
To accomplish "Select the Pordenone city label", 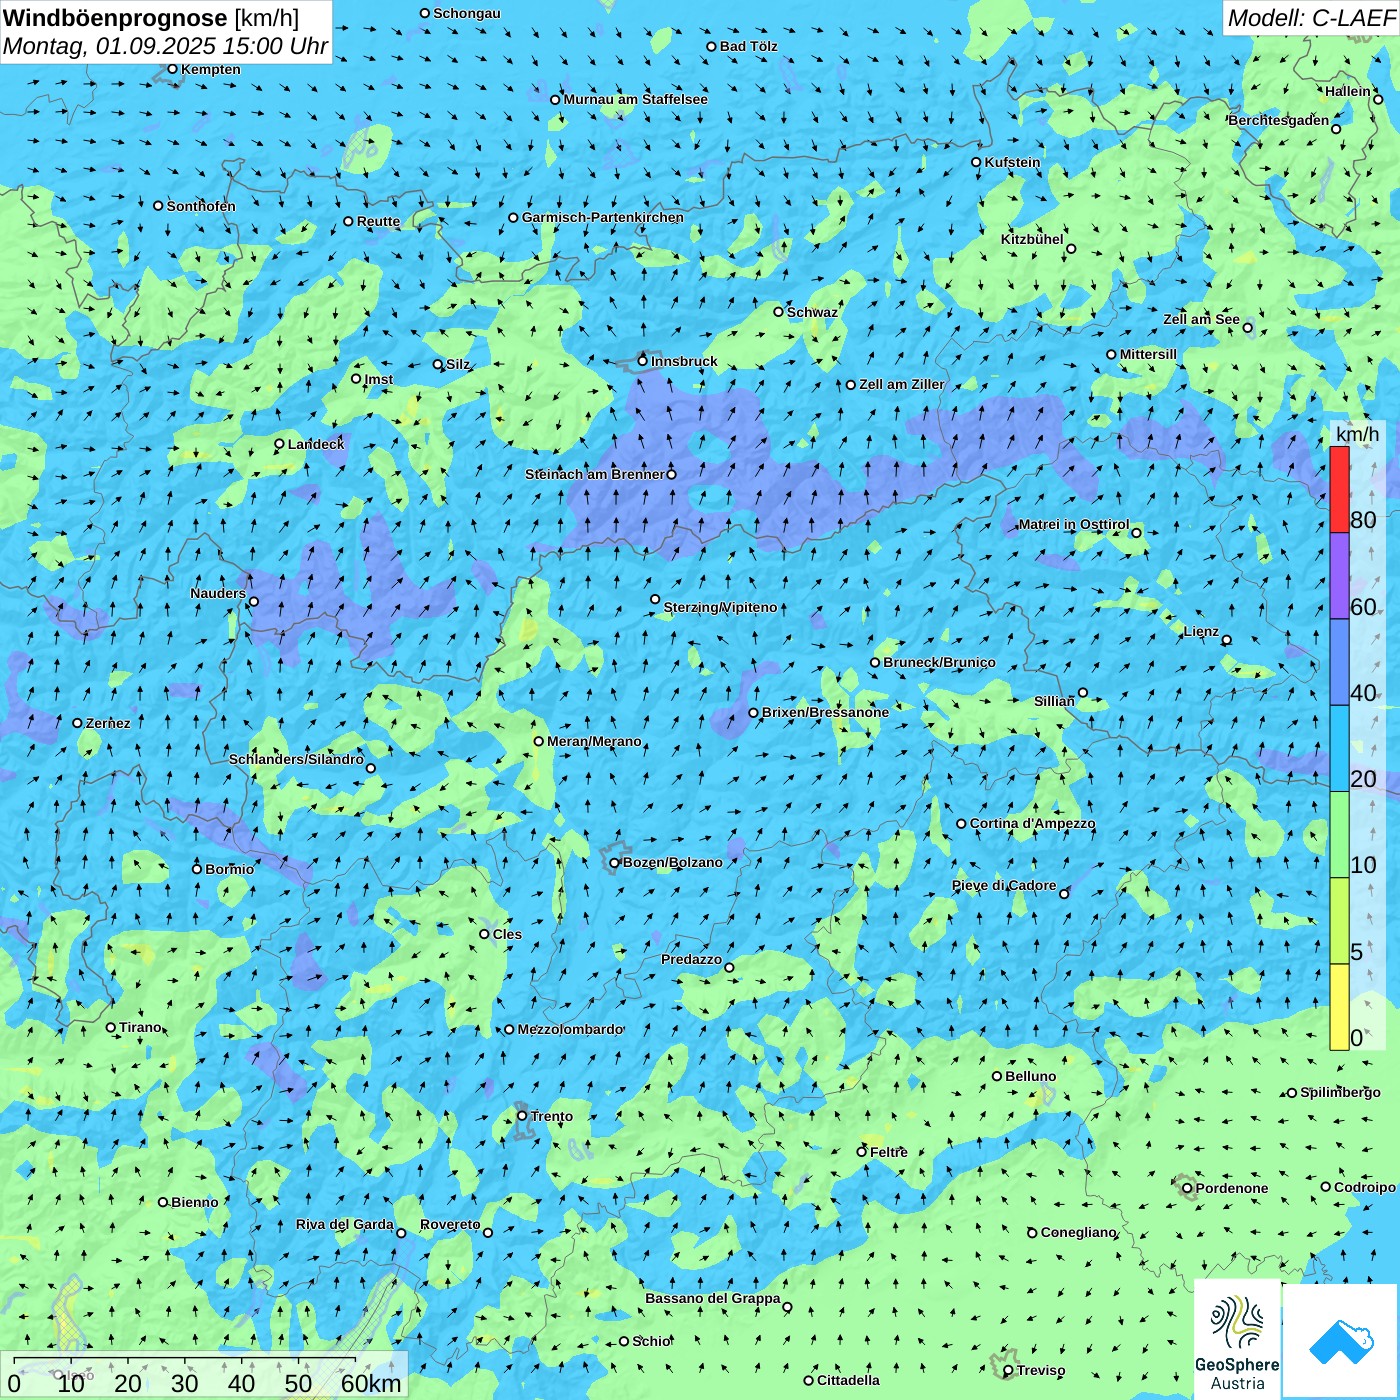I will pyautogui.click(x=1232, y=1188).
